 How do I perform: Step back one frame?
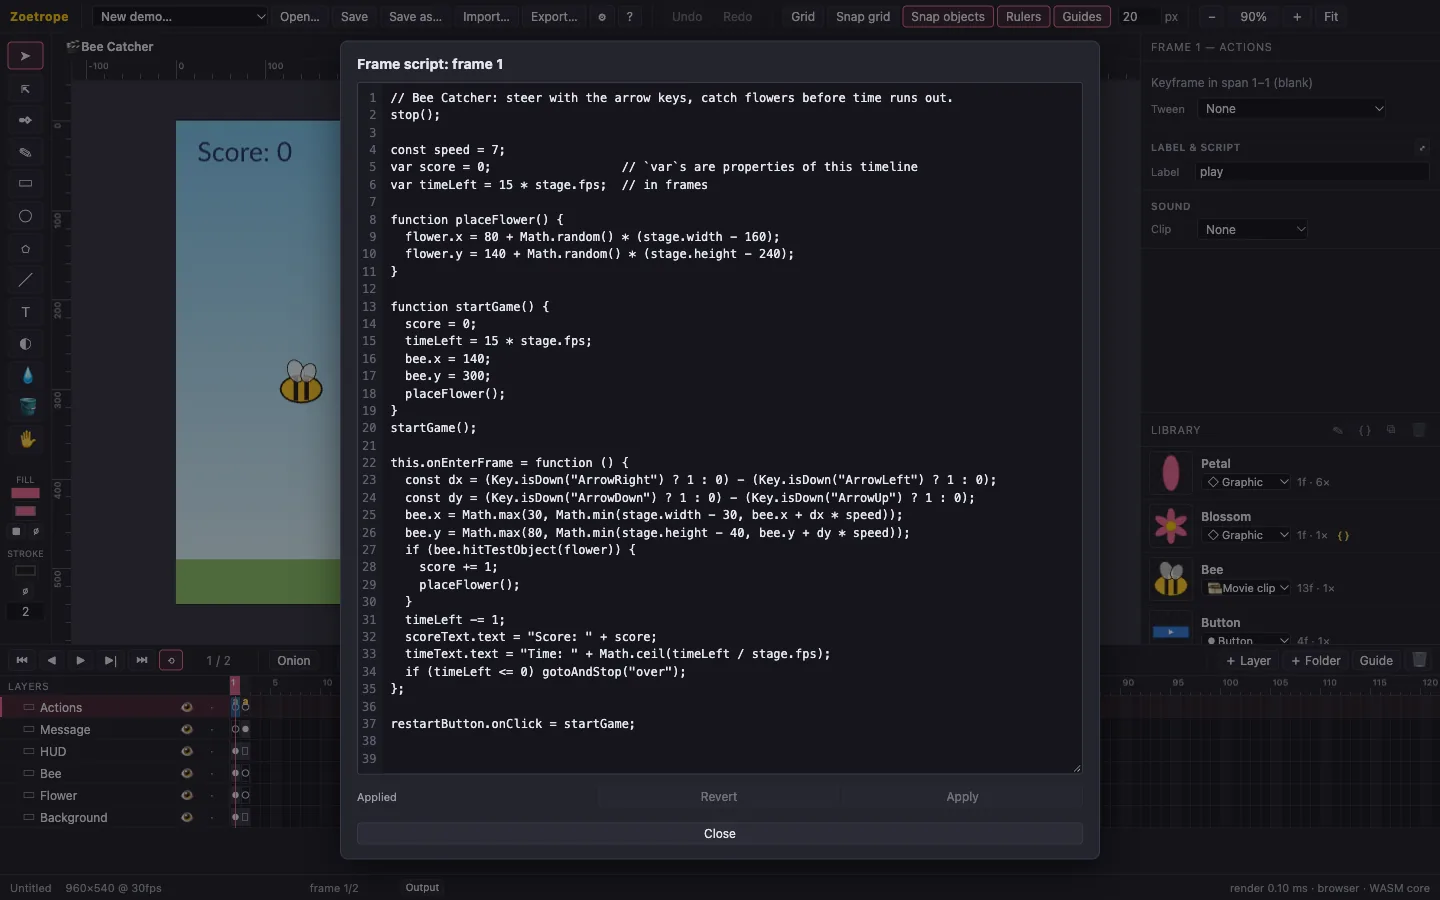[x=52, y=660]
